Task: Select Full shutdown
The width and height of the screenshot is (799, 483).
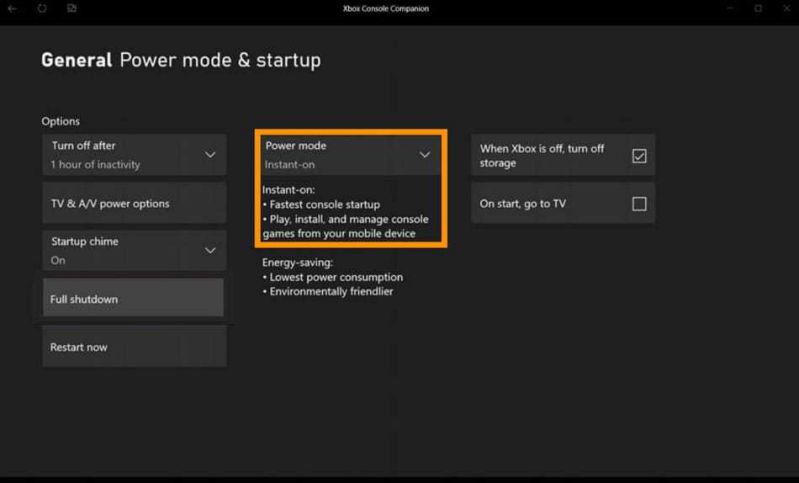Action: point(133,299)
